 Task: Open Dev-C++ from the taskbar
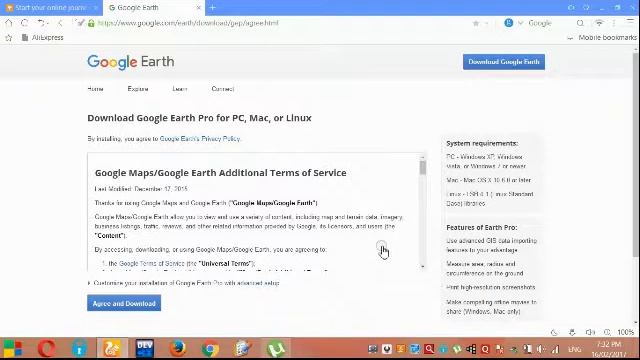(x=144, y=349)
